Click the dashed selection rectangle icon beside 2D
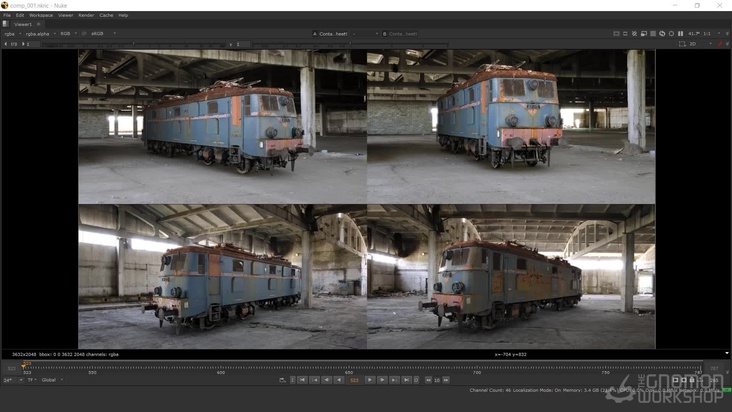Viewport: 732px width, 412px height. [x=682, y=44]
